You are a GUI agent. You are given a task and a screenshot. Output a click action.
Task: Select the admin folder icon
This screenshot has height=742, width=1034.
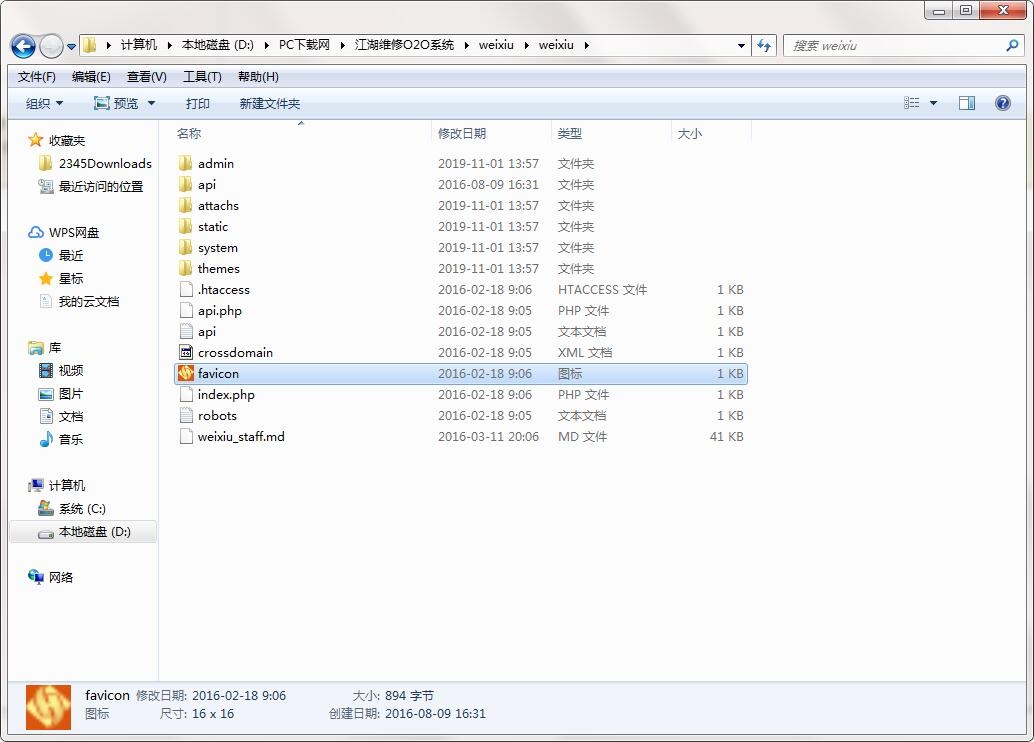pos(186,163)
